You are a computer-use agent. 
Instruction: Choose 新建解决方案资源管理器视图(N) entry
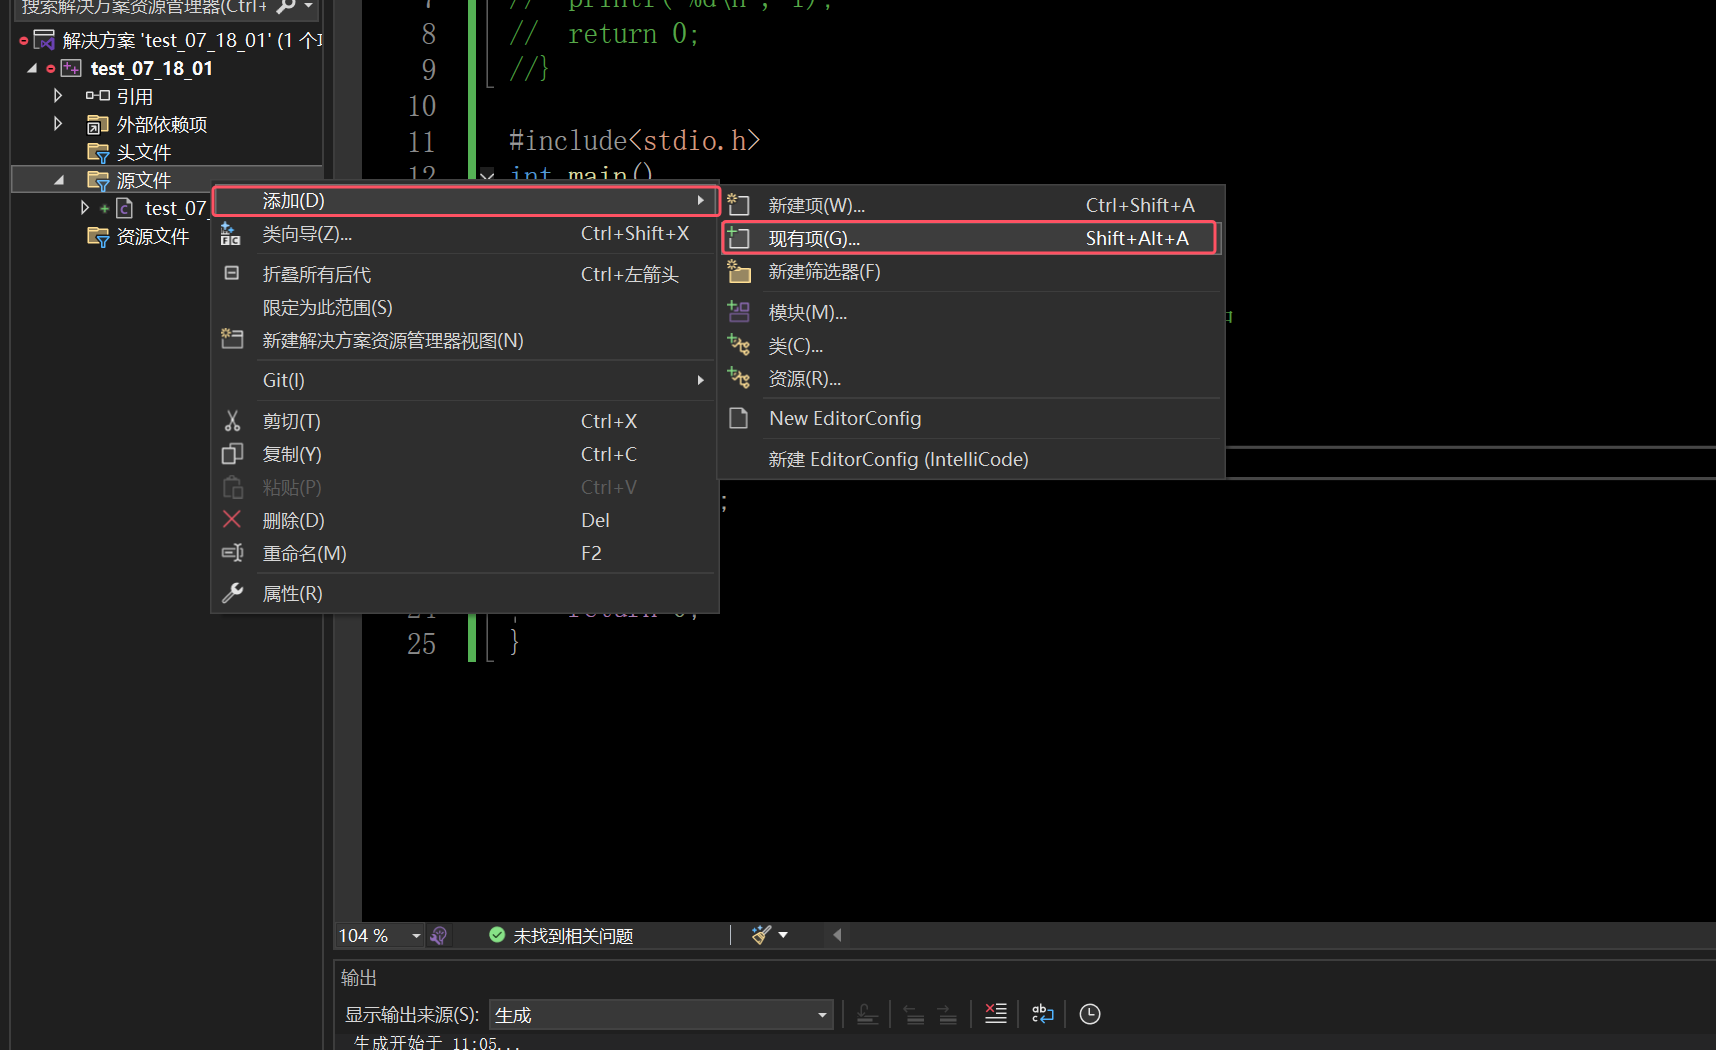(466, 340)
